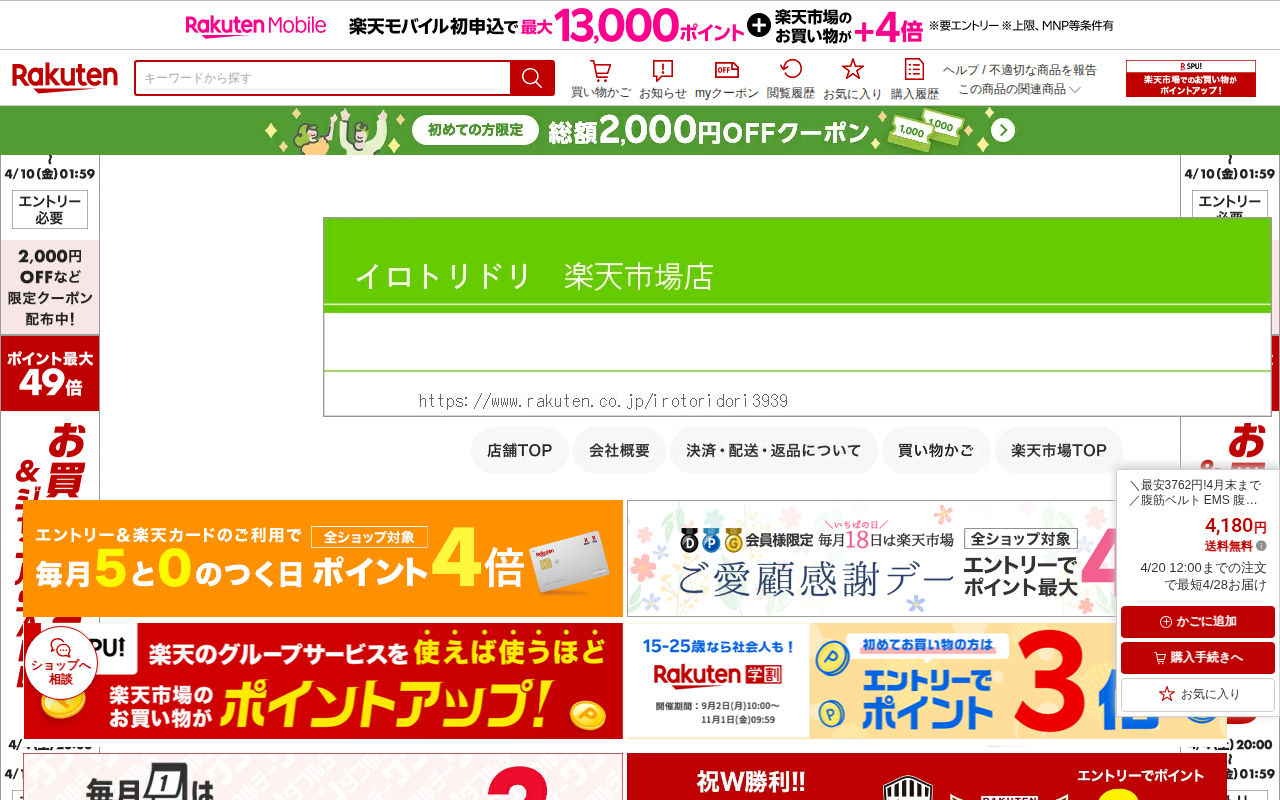Click the magnifier search button
The height and width of the screenshot is (800, 1280).
coord(532,78)
